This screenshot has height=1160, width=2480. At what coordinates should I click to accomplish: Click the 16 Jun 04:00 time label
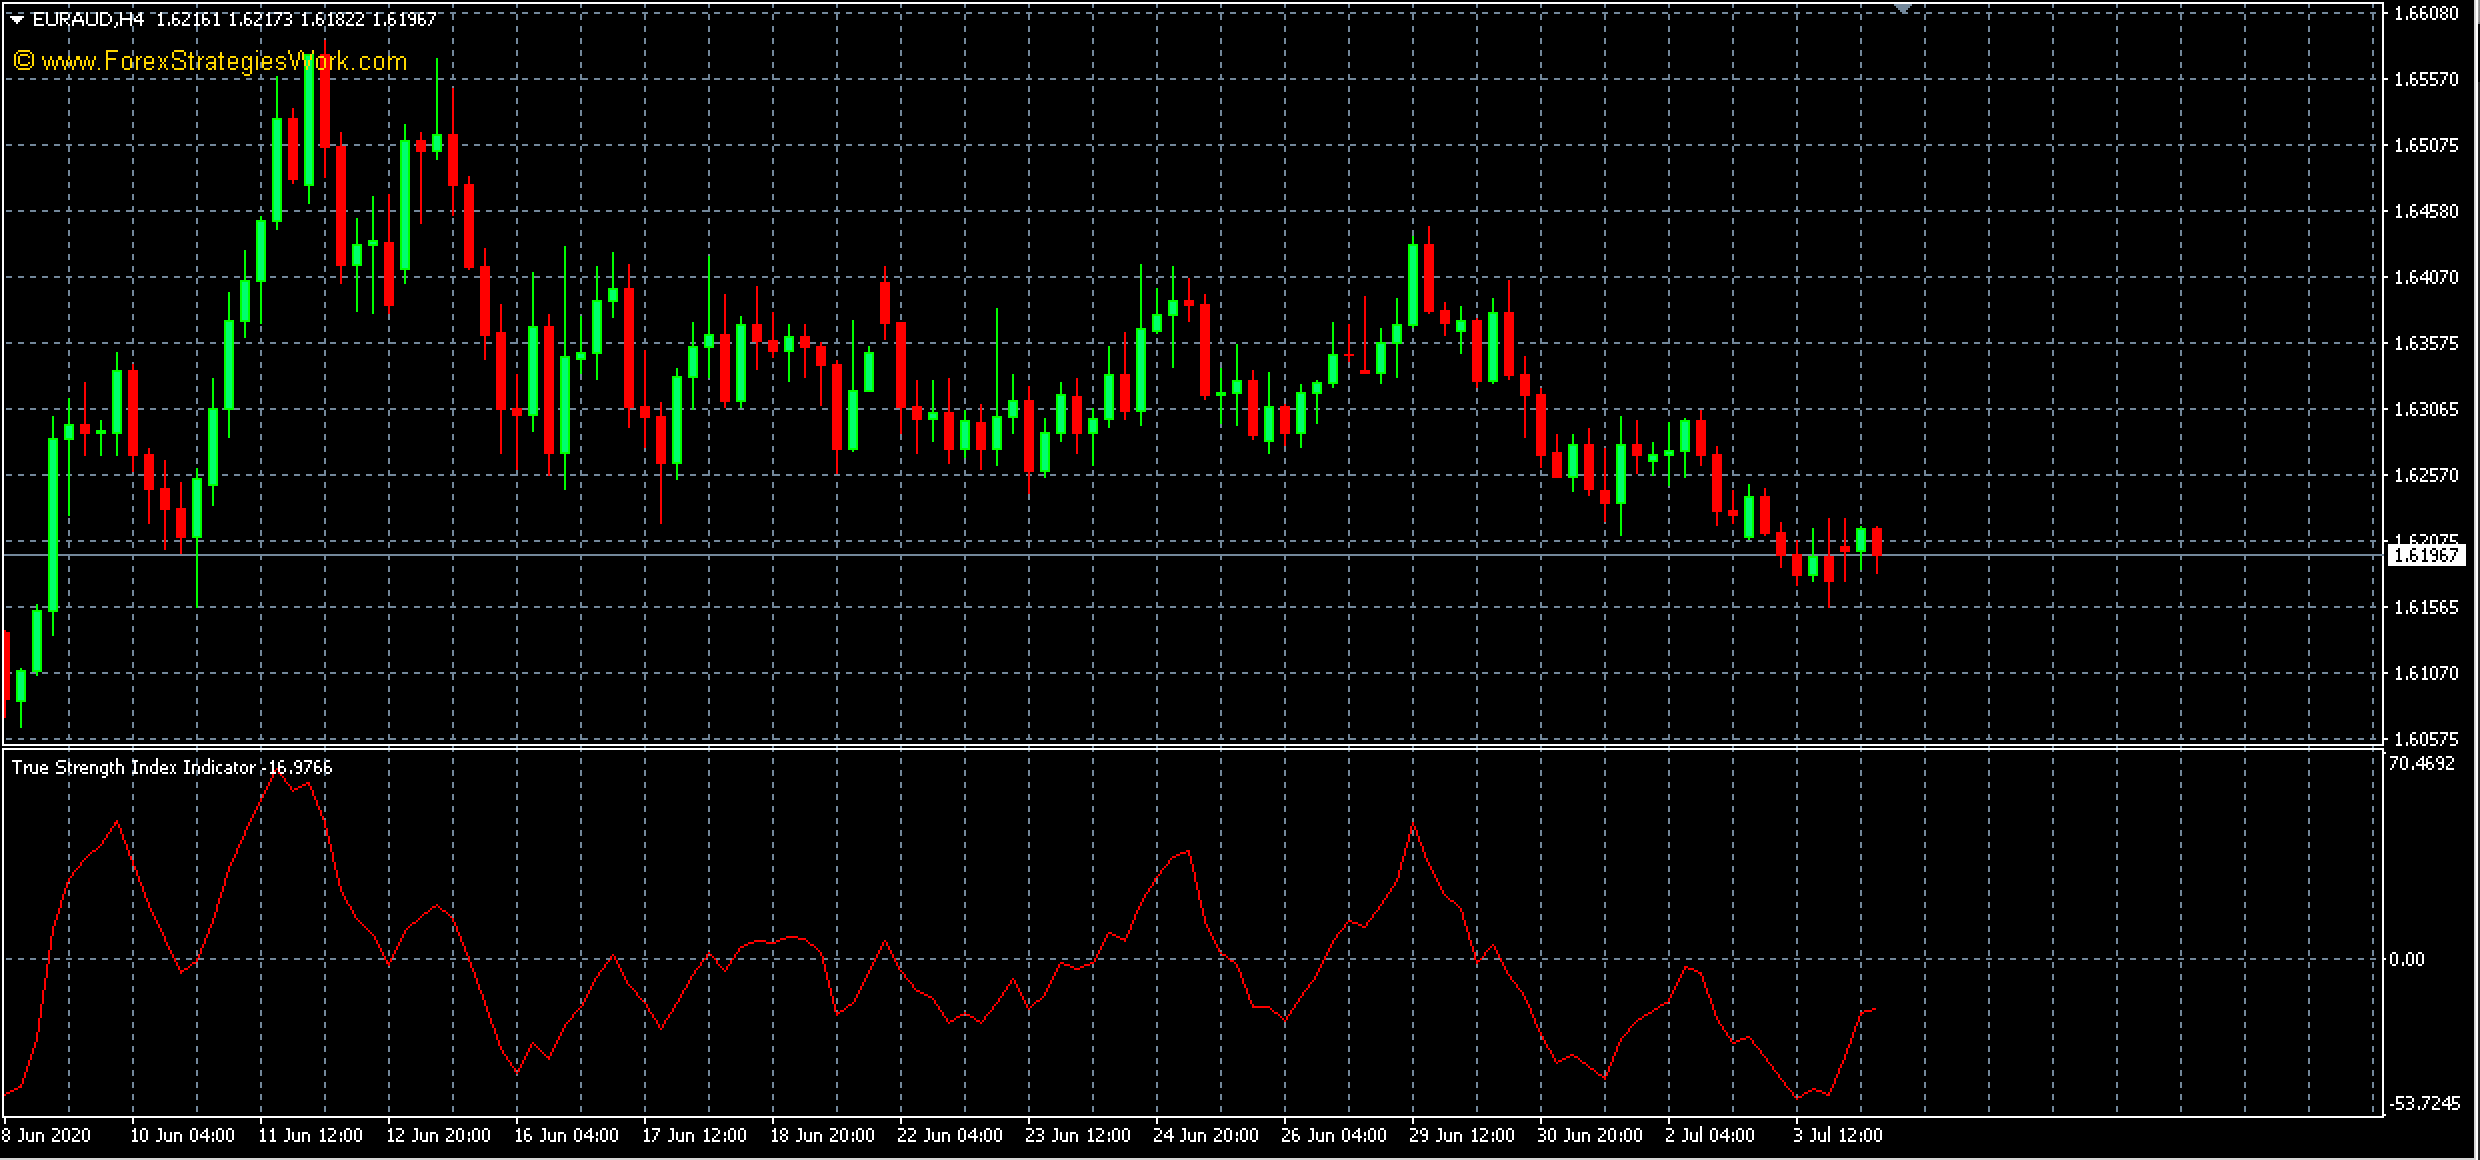click(566, 1136)
